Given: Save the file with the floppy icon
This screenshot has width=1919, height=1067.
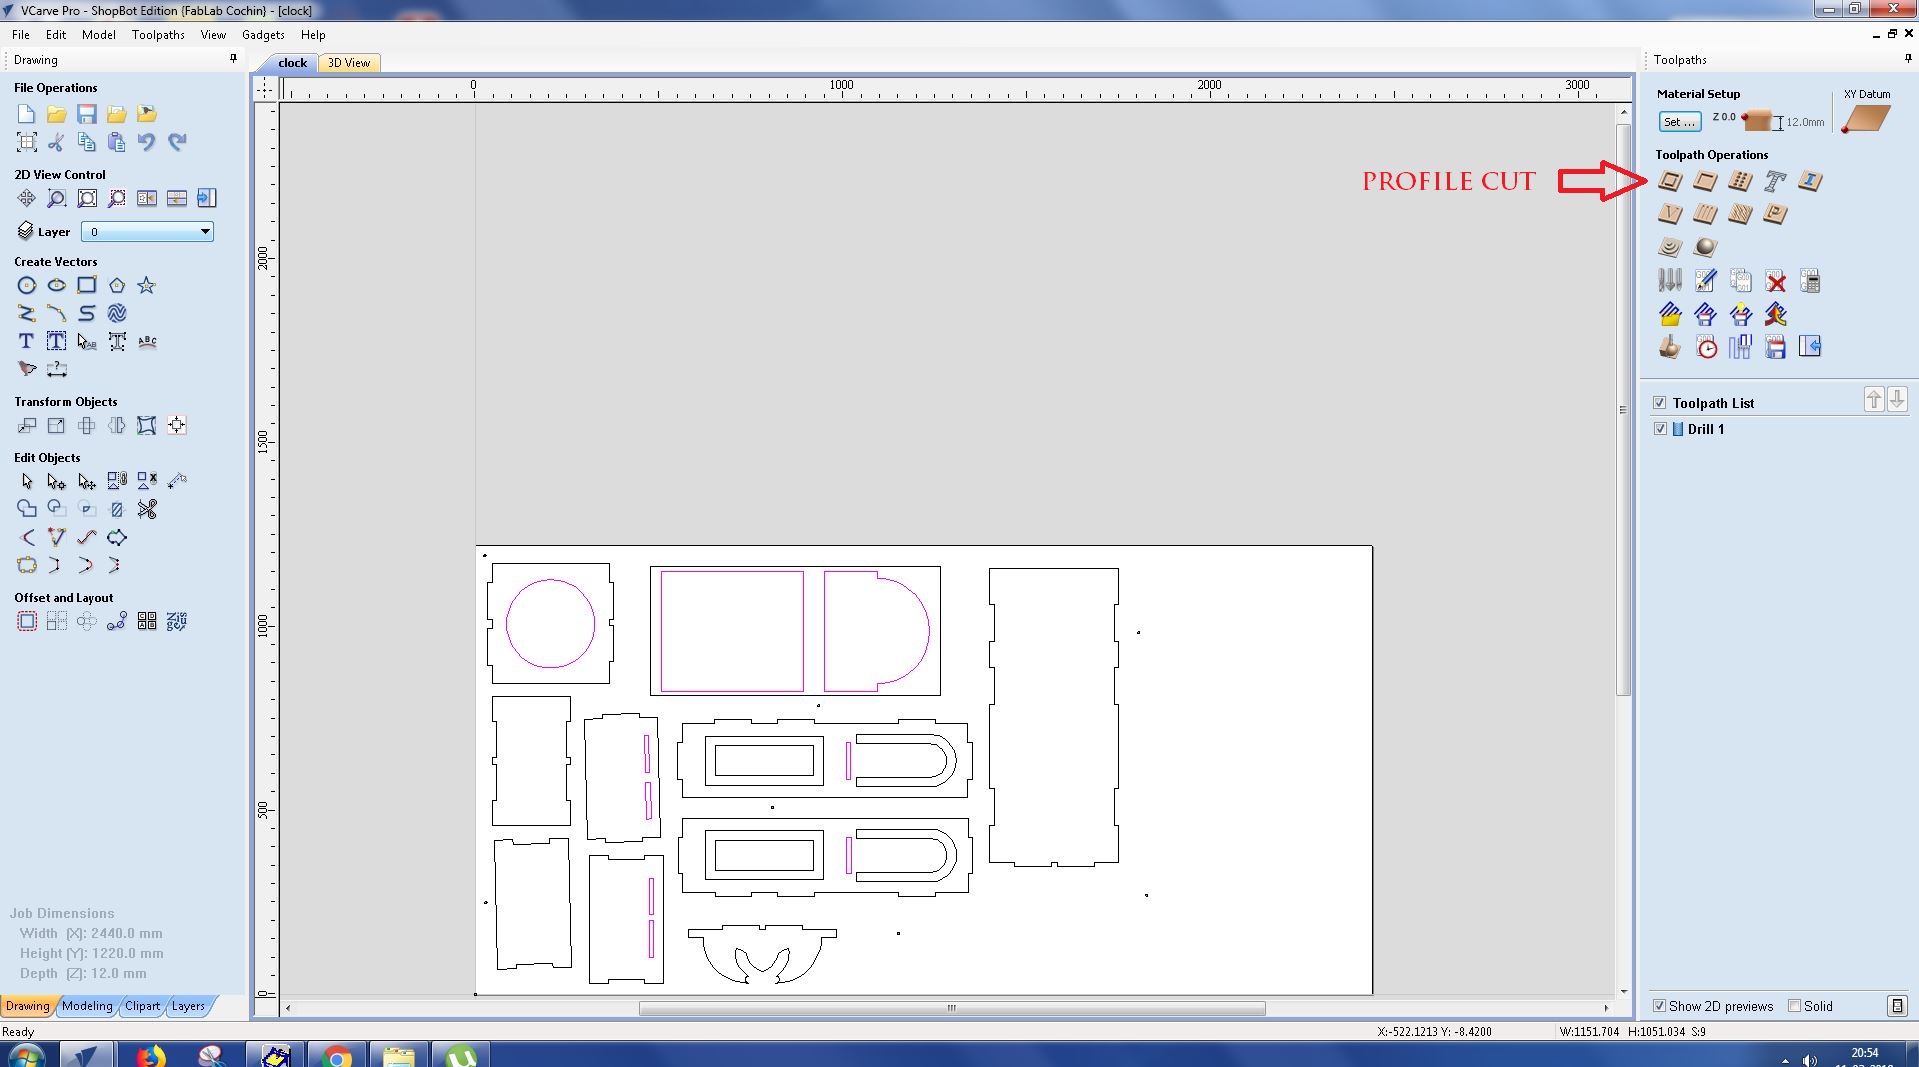Looking at the screenshot, I should [87, 114].
